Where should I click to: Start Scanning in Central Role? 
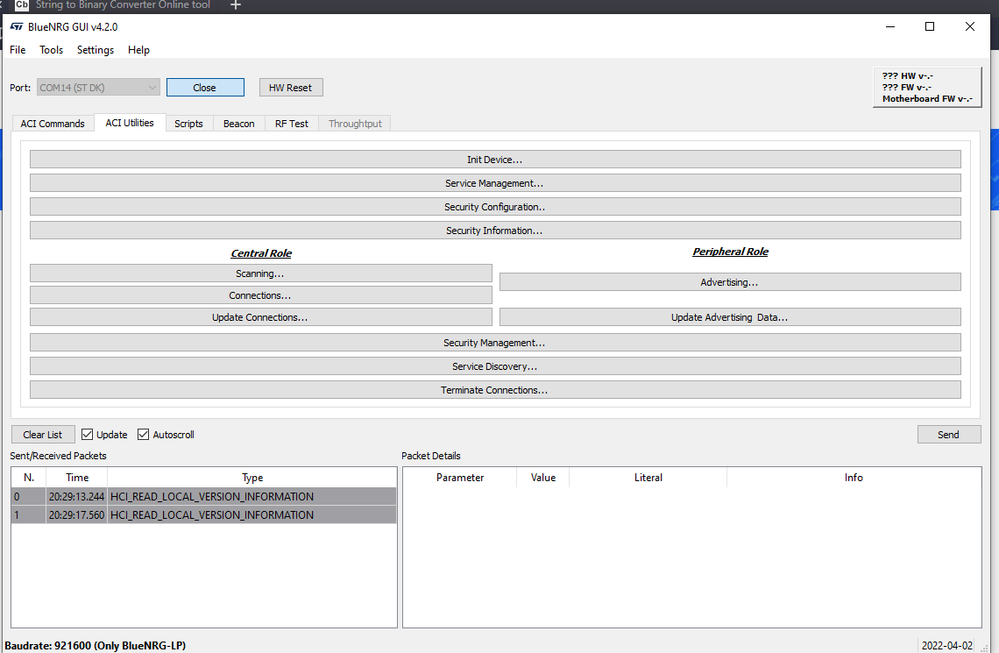pos(261,273)
